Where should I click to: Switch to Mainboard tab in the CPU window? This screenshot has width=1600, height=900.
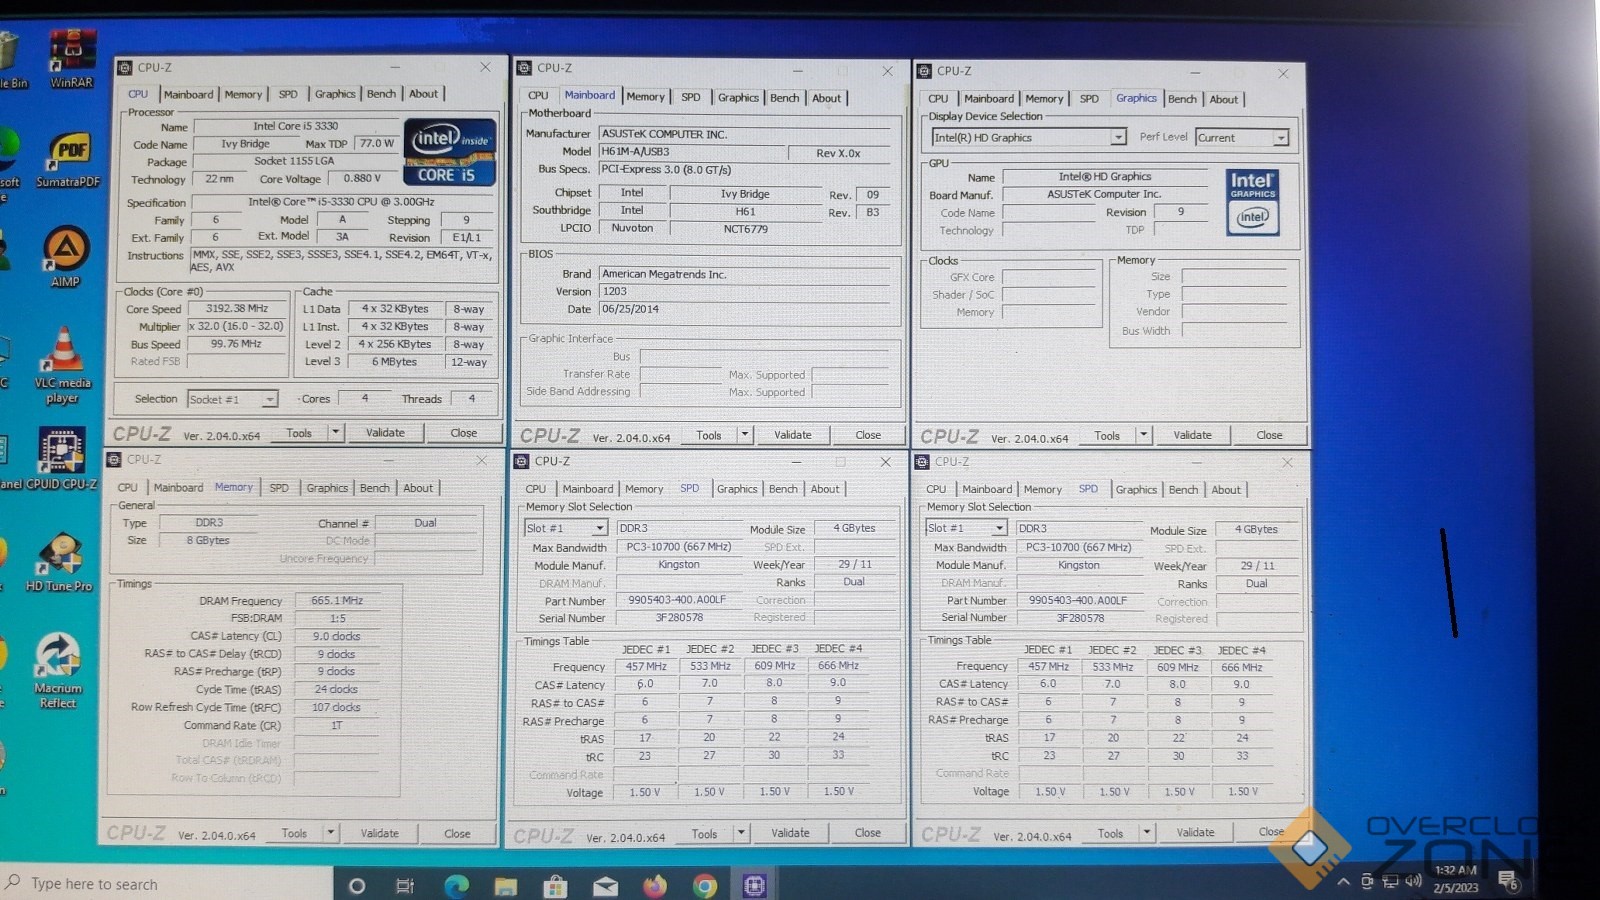pyautogui.click(x=188, y=94)
